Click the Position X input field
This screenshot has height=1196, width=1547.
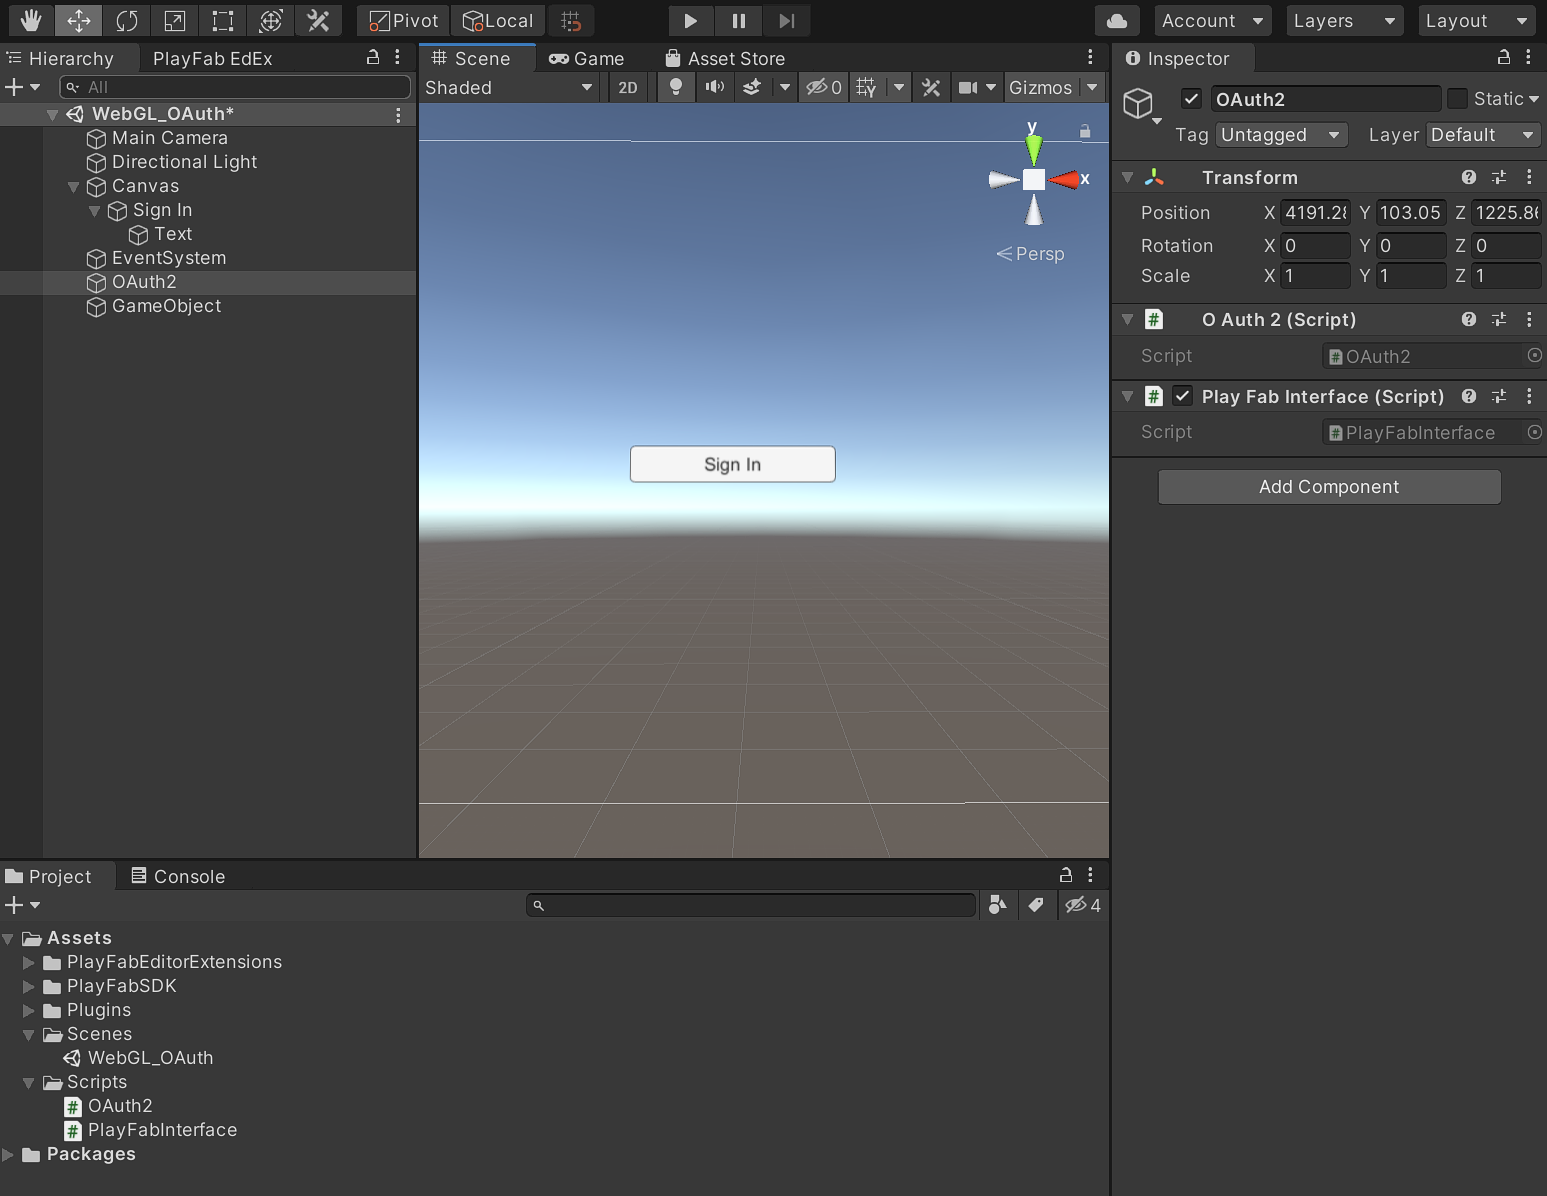1315,212
